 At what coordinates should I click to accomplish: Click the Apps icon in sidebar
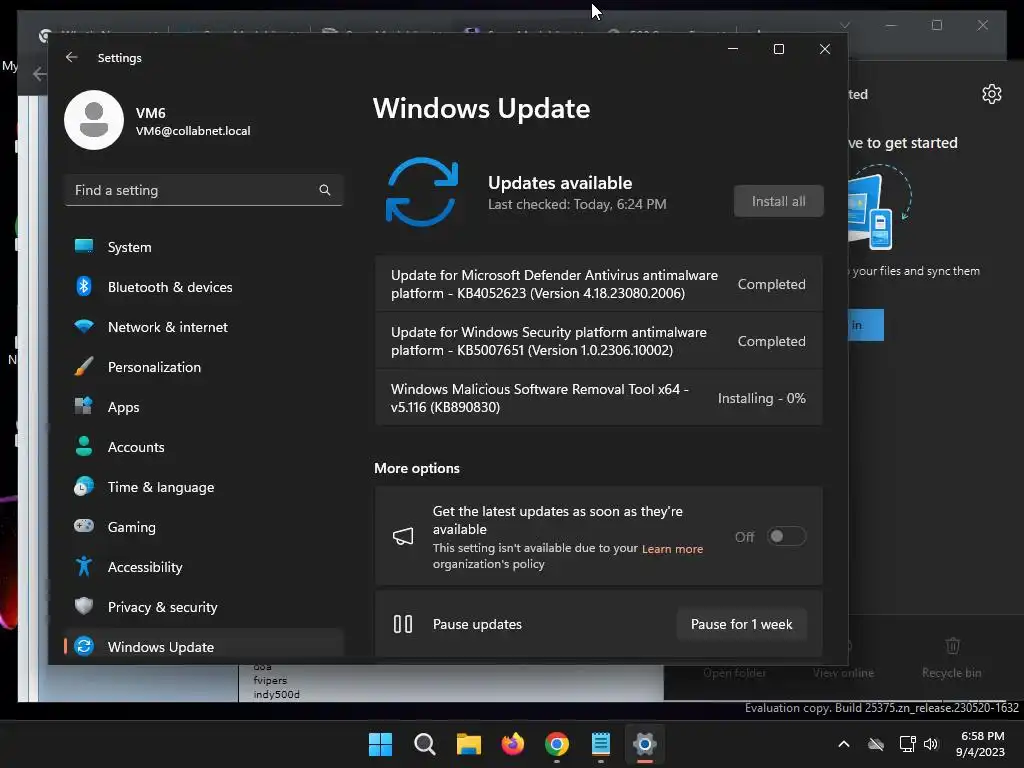84,406
